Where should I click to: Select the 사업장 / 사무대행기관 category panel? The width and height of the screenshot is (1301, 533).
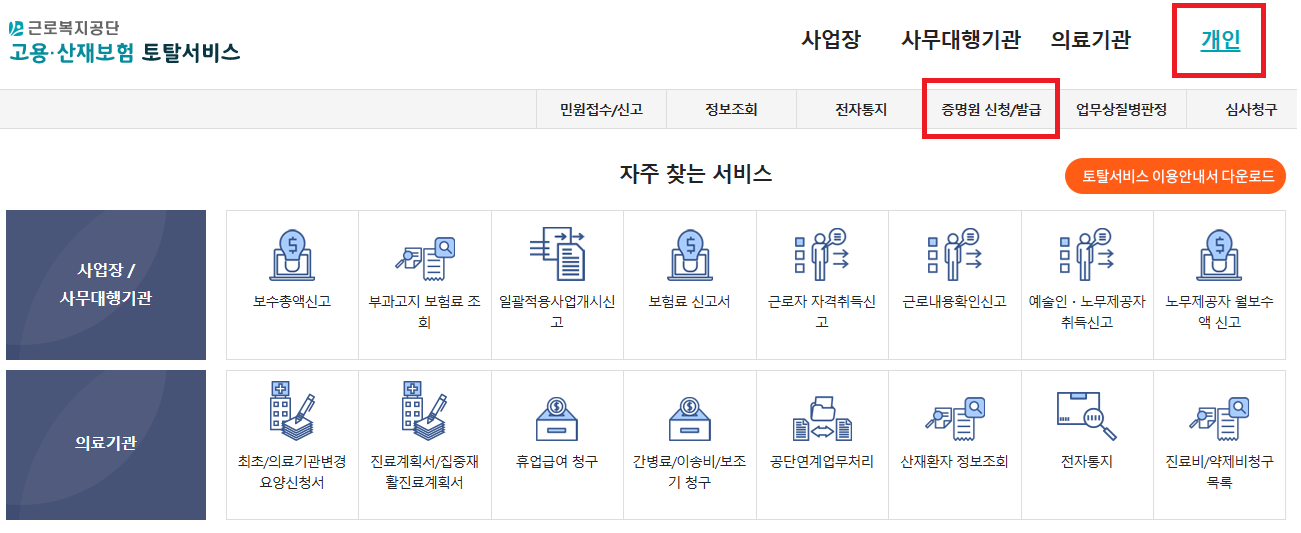click(x=106, y=285)
